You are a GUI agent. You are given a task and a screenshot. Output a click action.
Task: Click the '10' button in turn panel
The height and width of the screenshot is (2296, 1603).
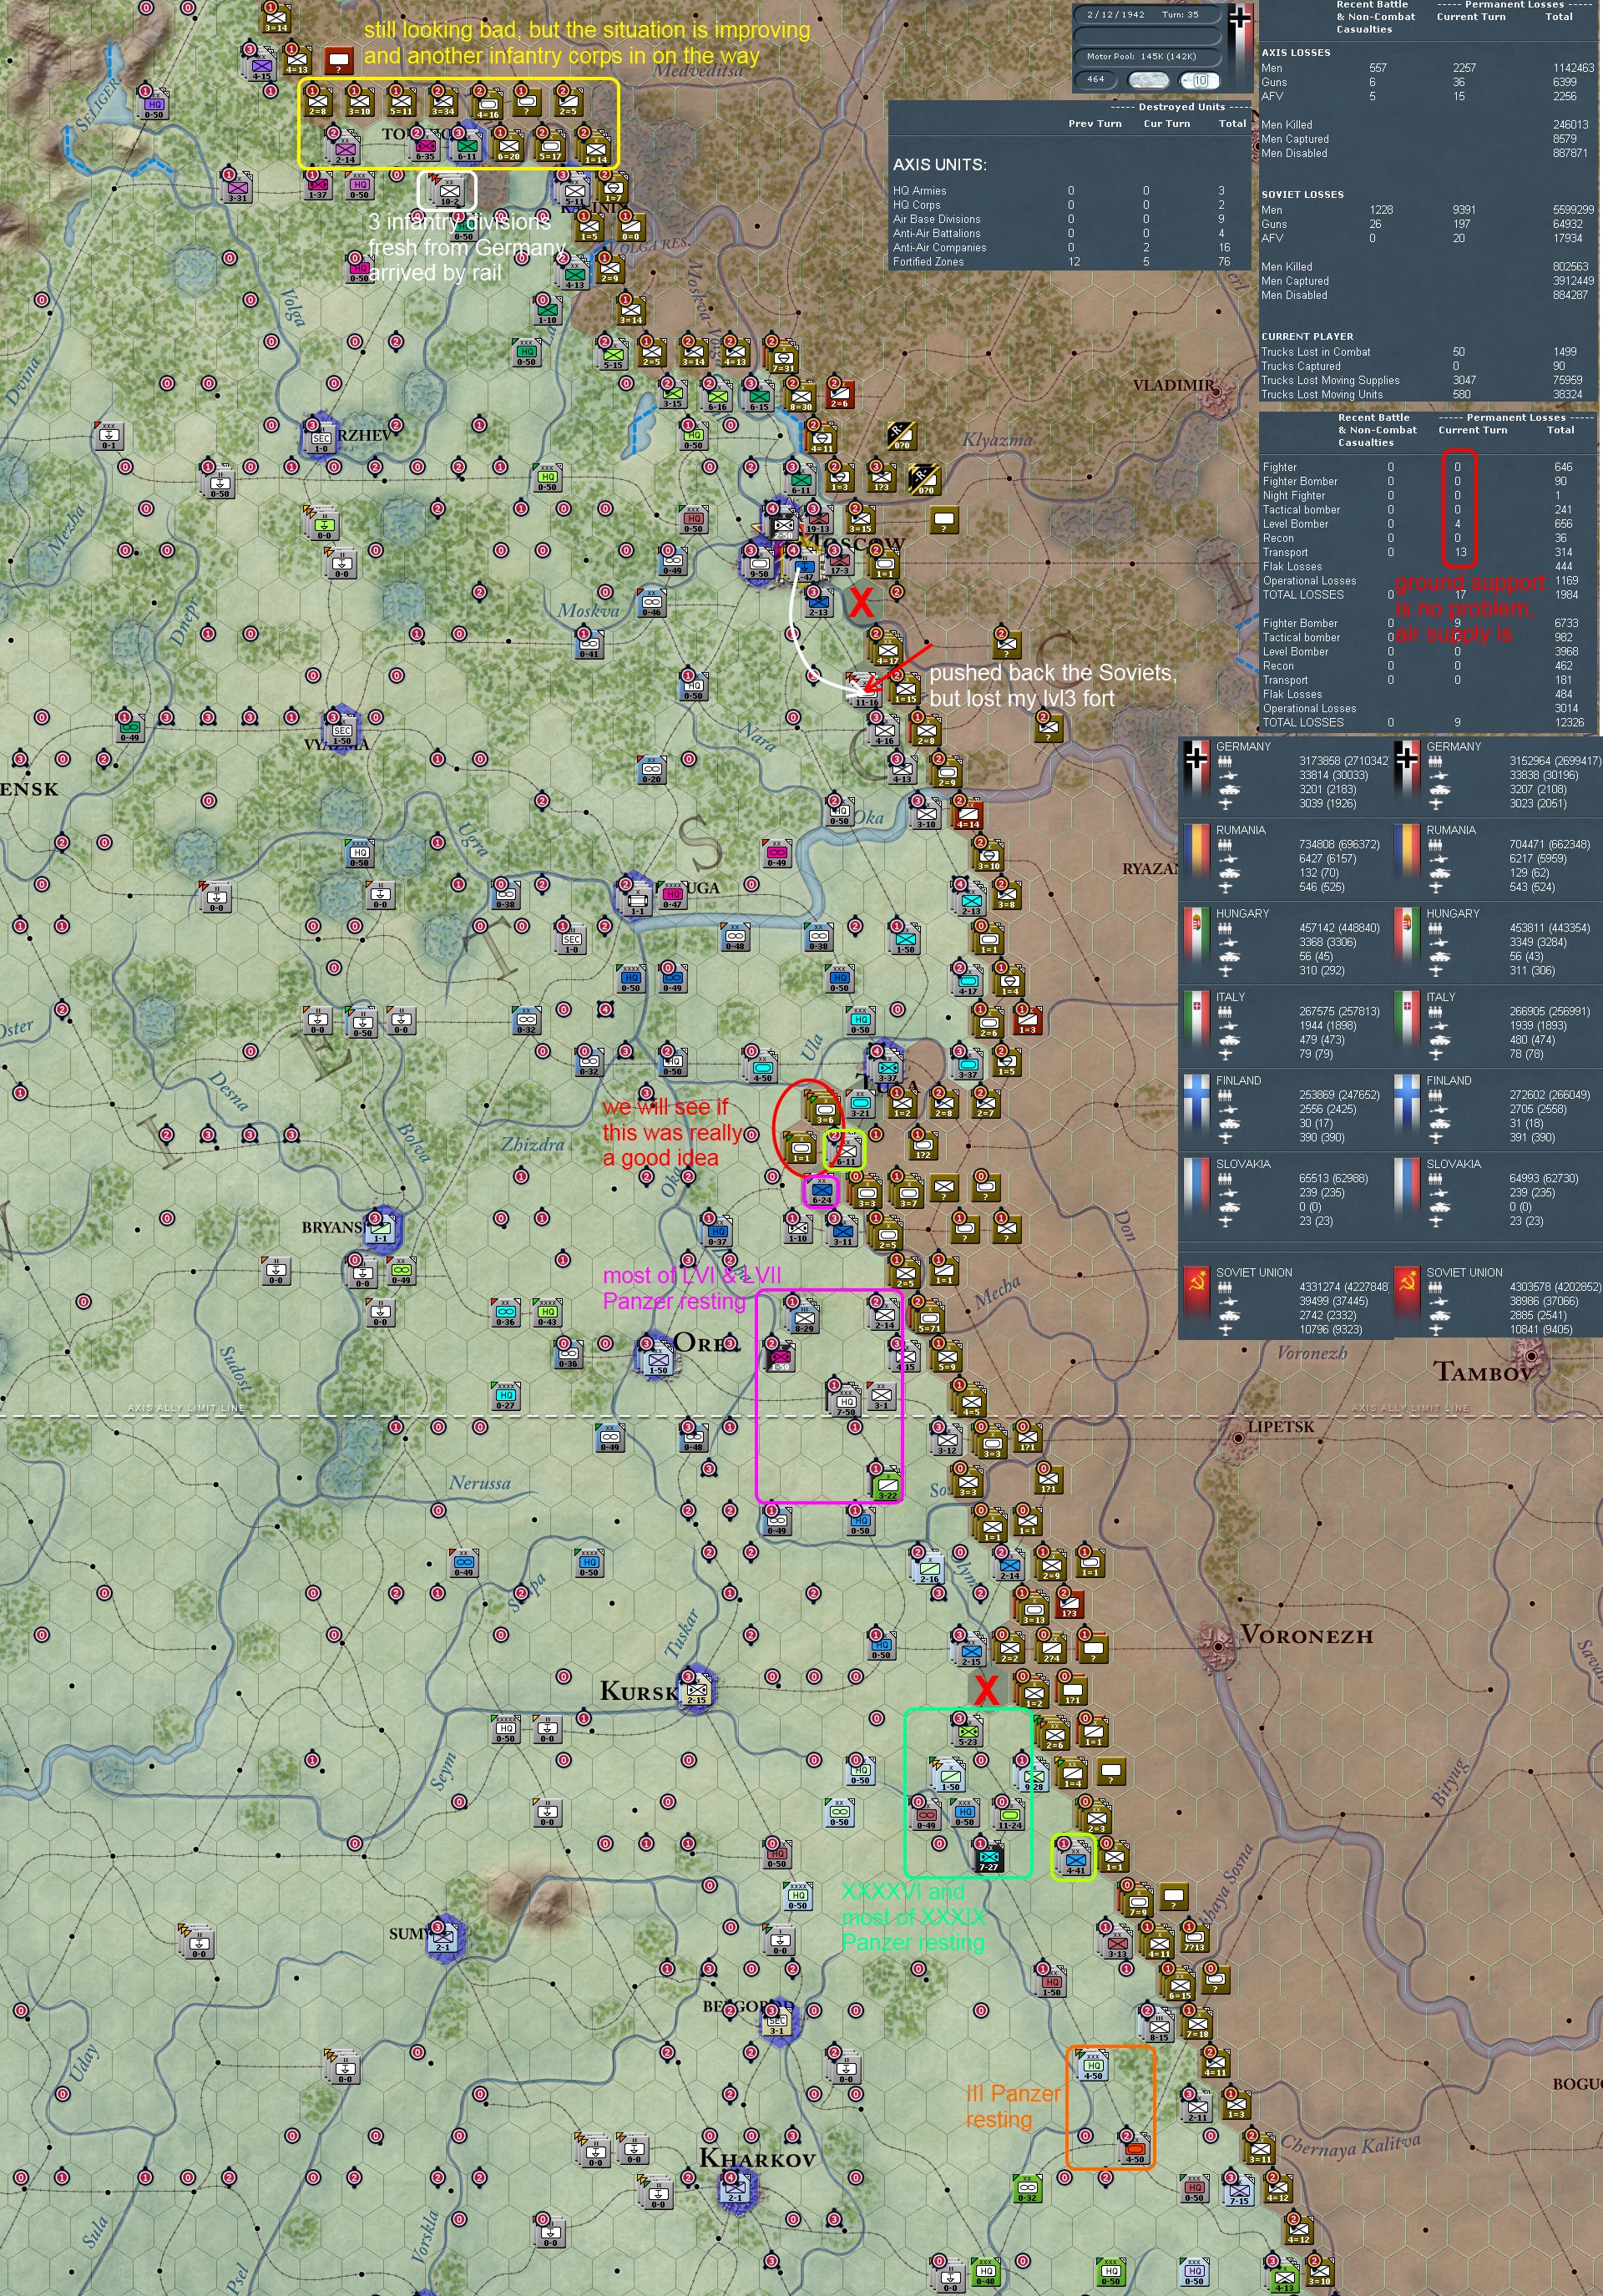pyautogui.click(x=1200, y=80)
